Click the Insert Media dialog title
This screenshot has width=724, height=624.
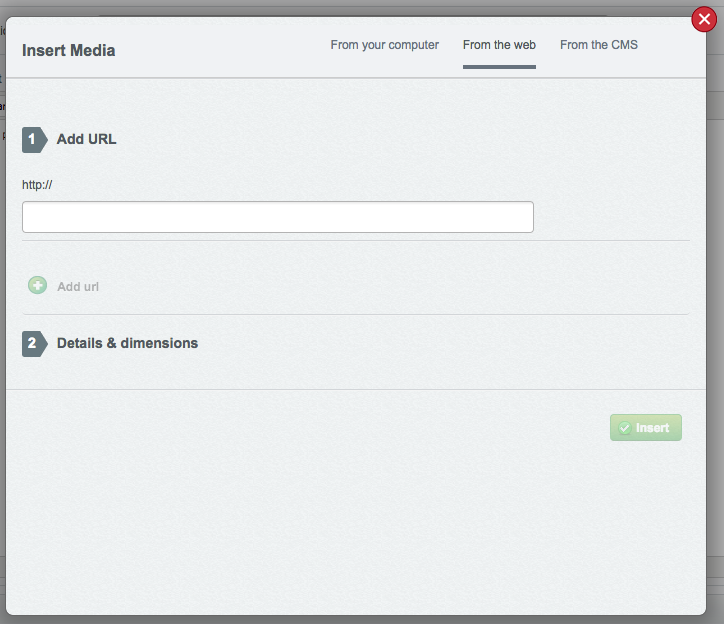pos(68,50)
